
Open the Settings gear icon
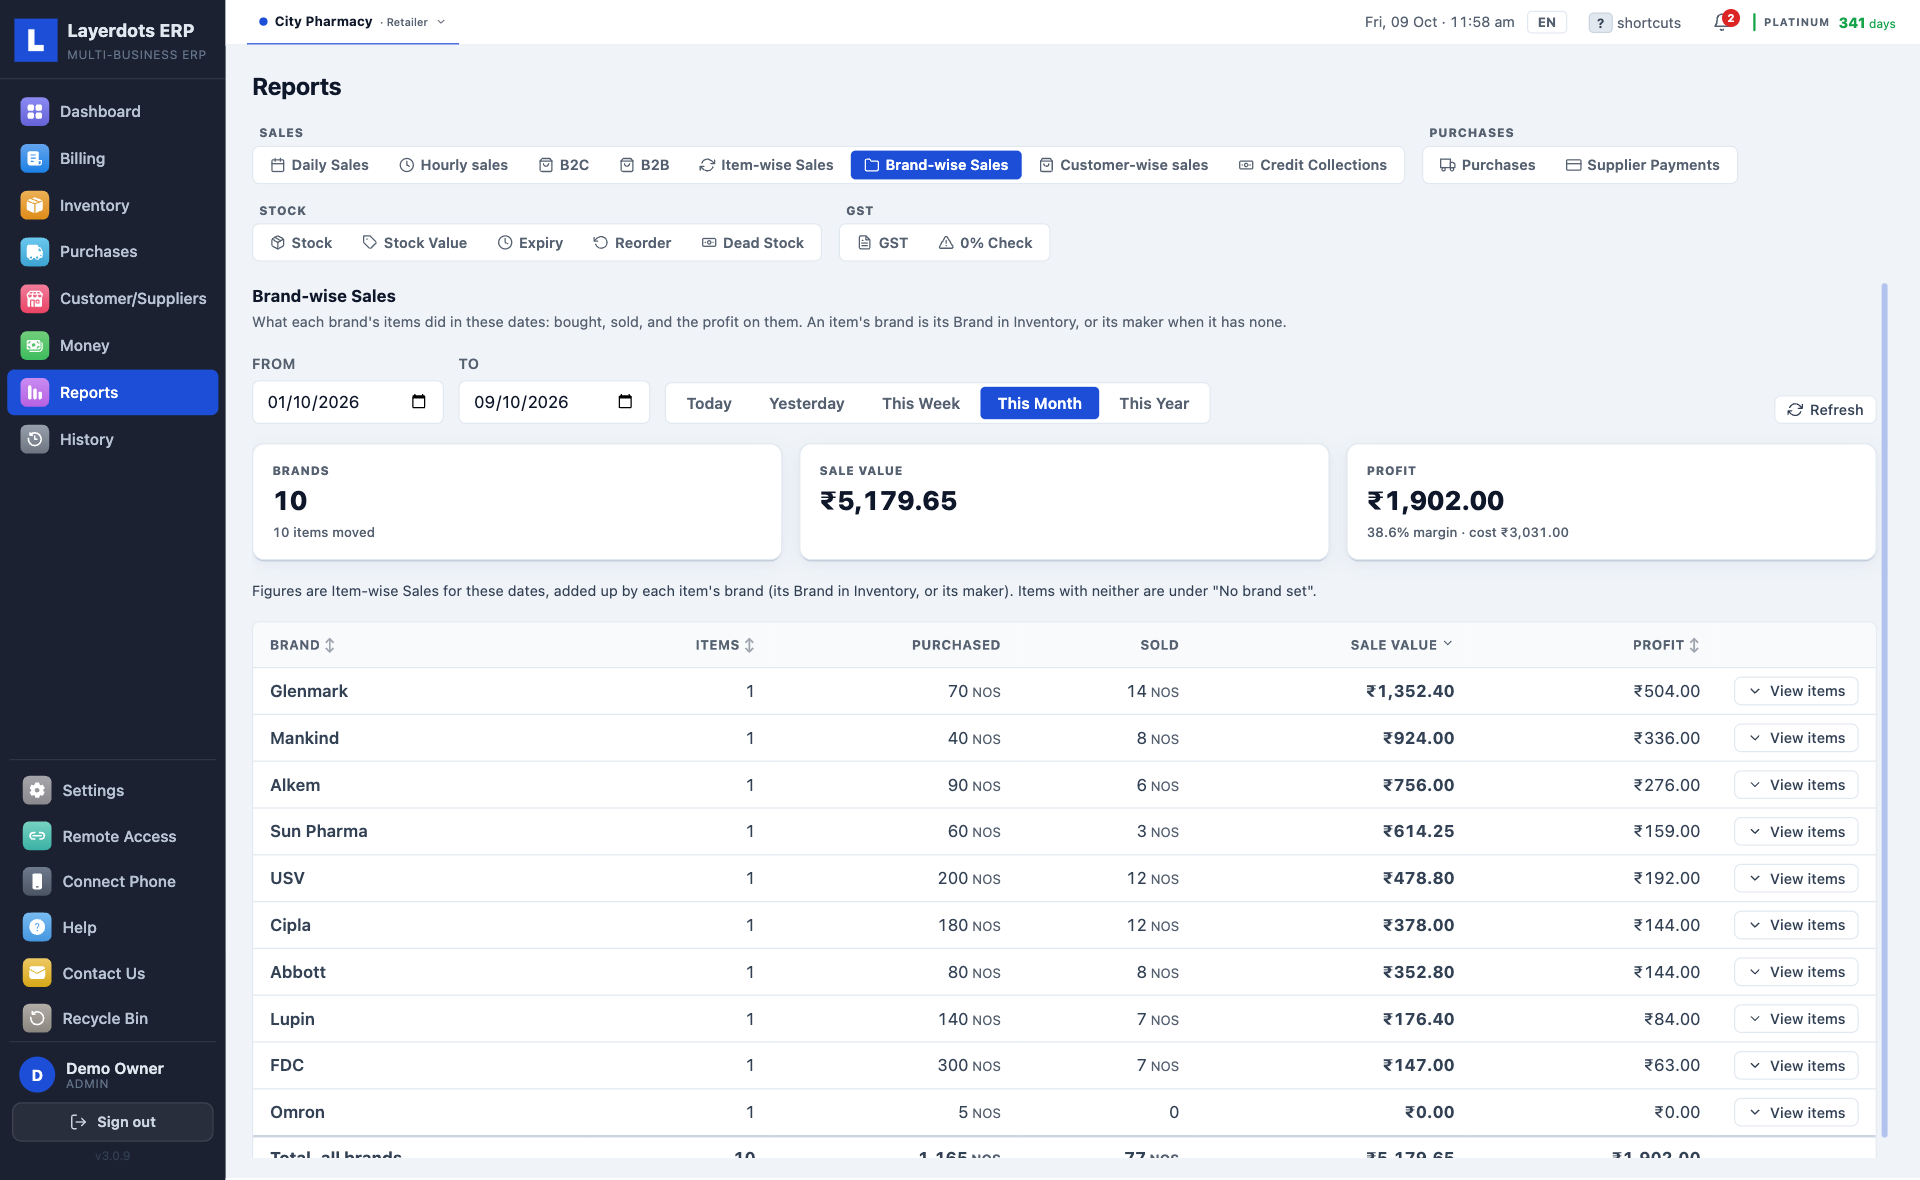(x=37, y=790)
